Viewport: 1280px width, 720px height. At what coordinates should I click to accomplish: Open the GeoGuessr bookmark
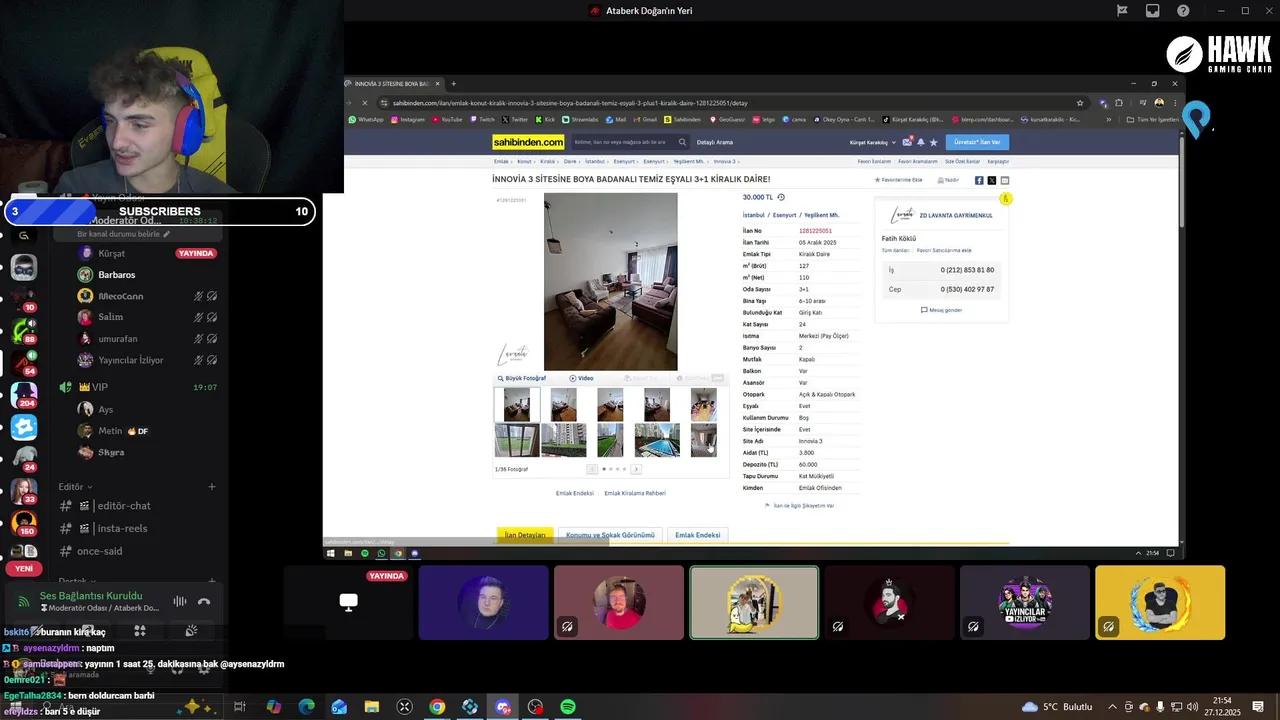click(x=727, y=119)
